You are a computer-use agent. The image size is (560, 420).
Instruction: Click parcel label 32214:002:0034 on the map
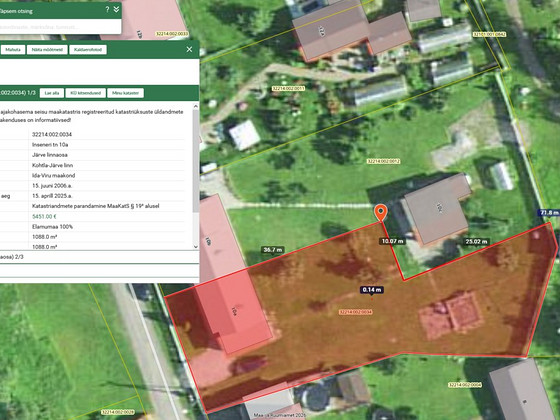(355, 312)
